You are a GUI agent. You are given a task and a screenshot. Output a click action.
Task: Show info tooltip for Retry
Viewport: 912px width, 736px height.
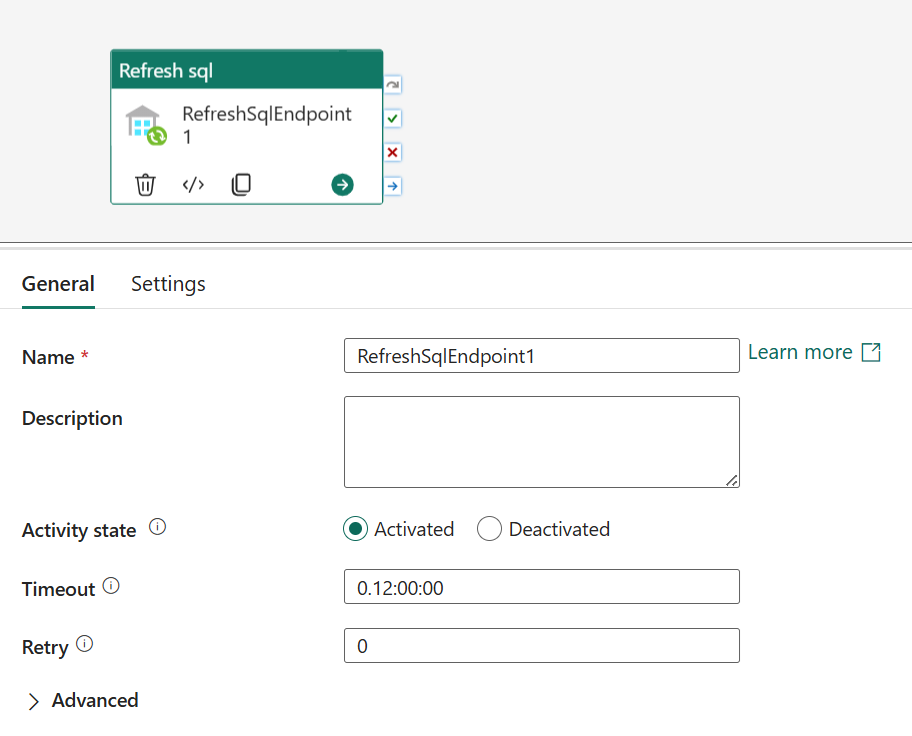84,644
